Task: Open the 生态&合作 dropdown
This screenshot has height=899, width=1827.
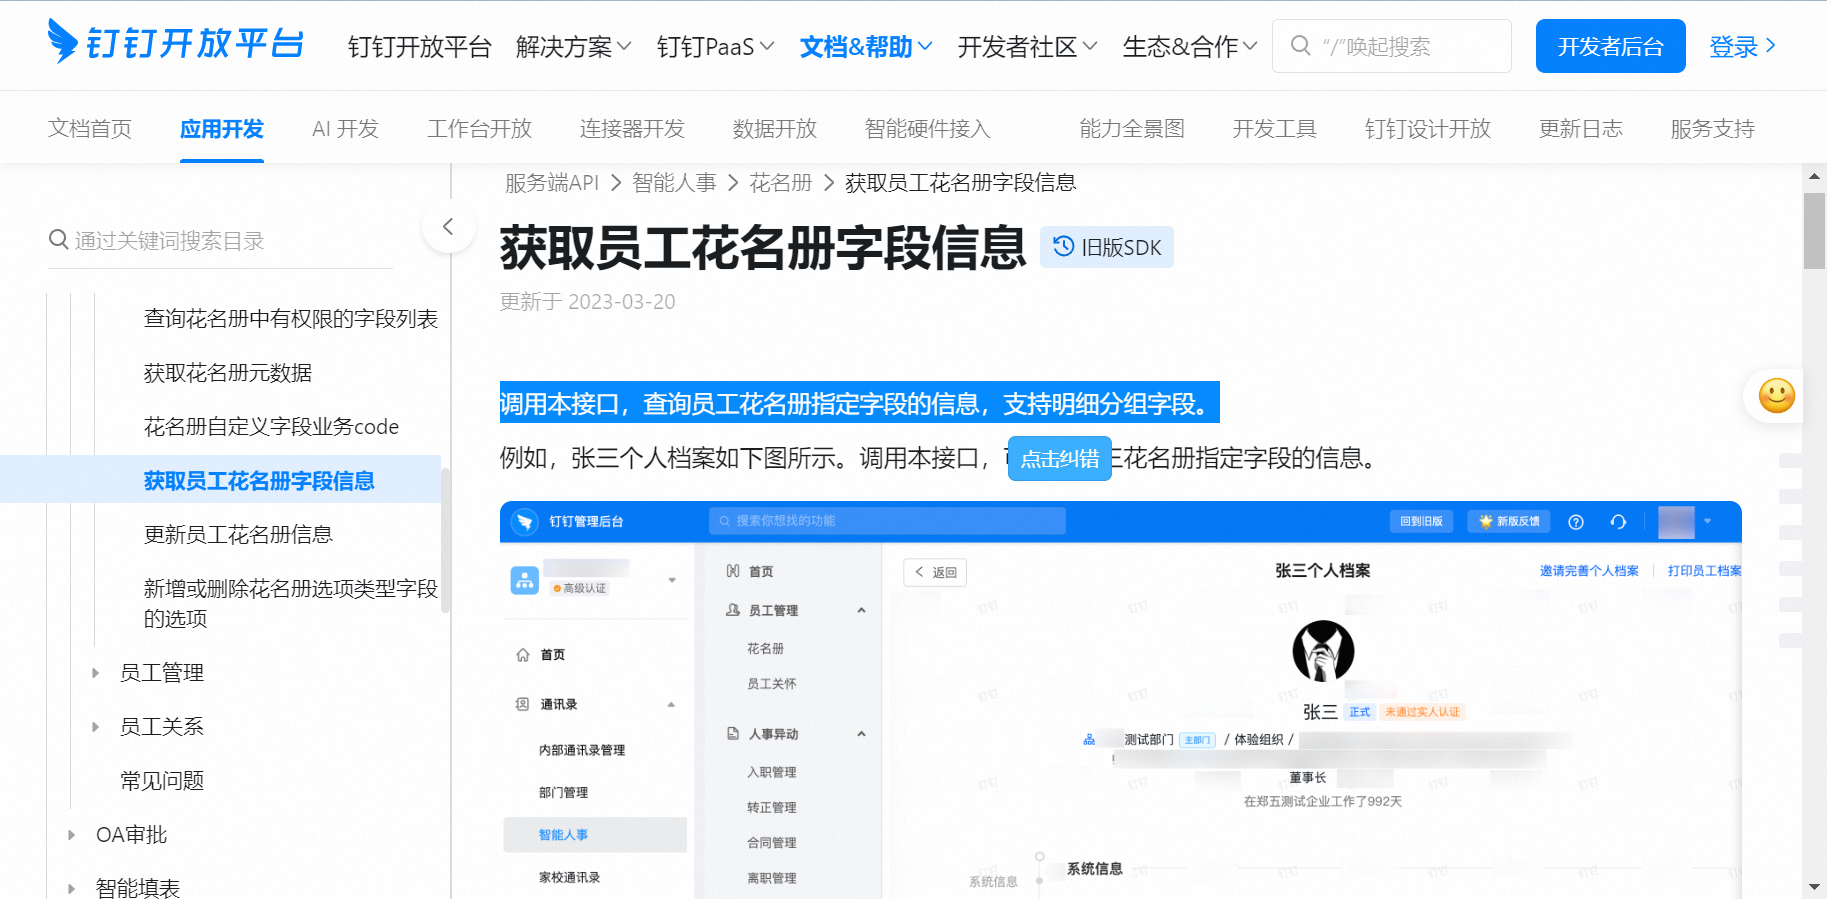Action: point(1190,46)
